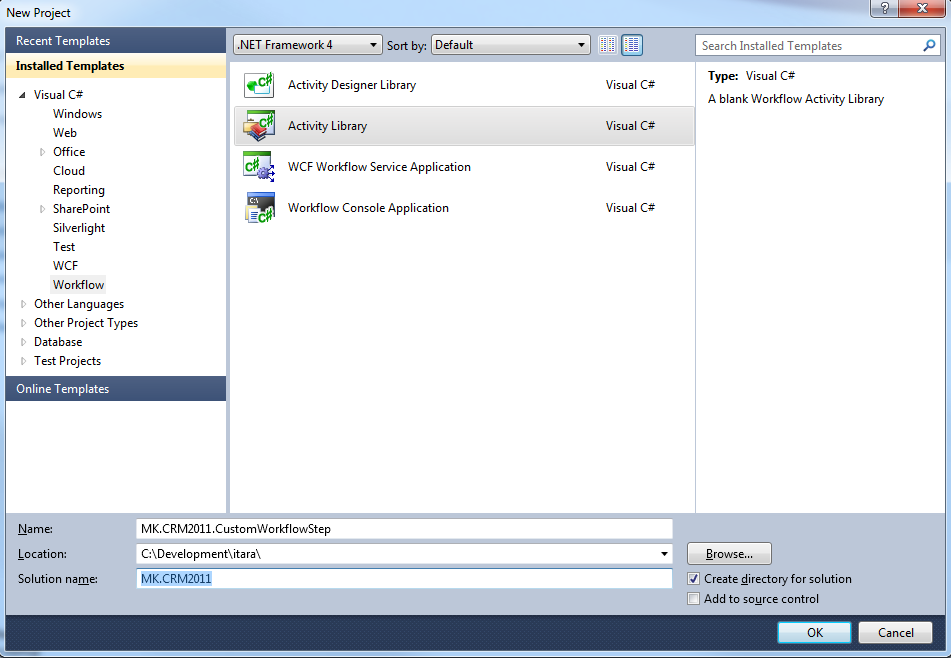951x658 pixels.
Task: Select Workflow template category
Action: 78,285
